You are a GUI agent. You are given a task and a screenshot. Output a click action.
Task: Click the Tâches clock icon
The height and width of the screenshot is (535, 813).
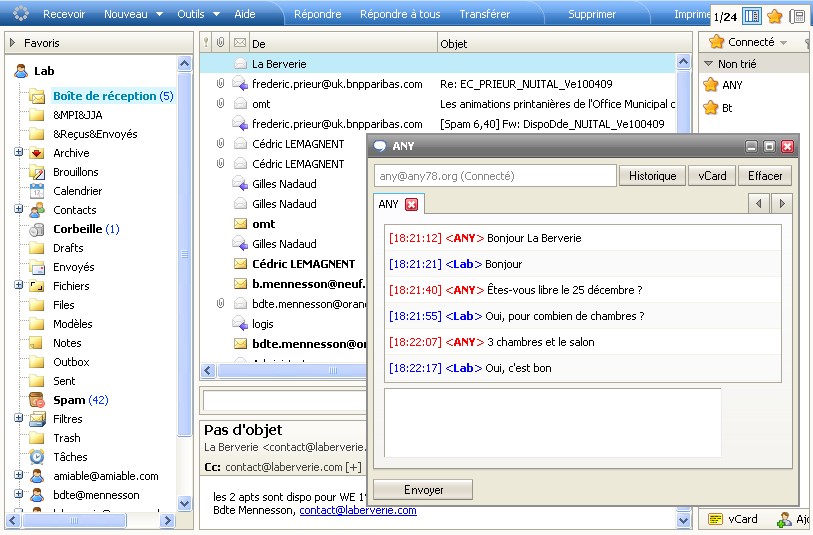(37, 457)
